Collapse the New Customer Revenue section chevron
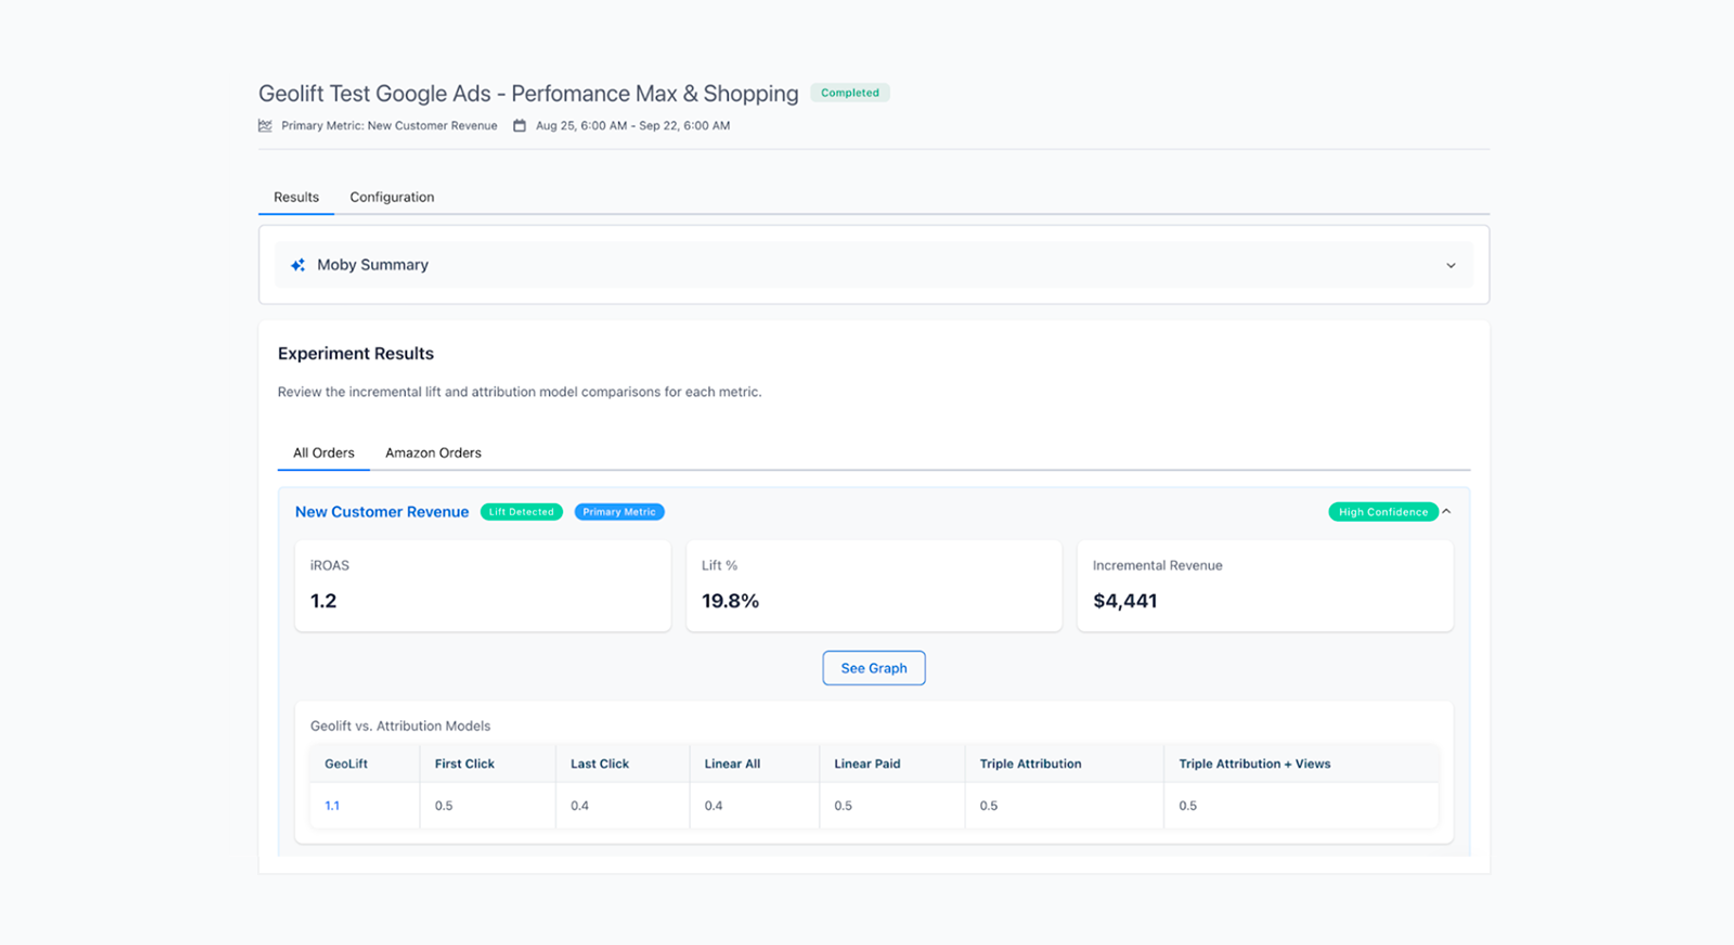This screenshot has width=1734, height=945. [1446, 511]
